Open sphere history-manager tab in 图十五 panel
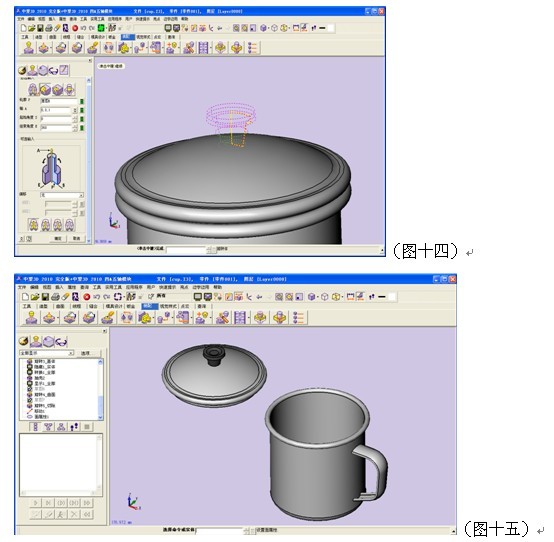This screenshot has height=542, width=554. tap(23, 341)
